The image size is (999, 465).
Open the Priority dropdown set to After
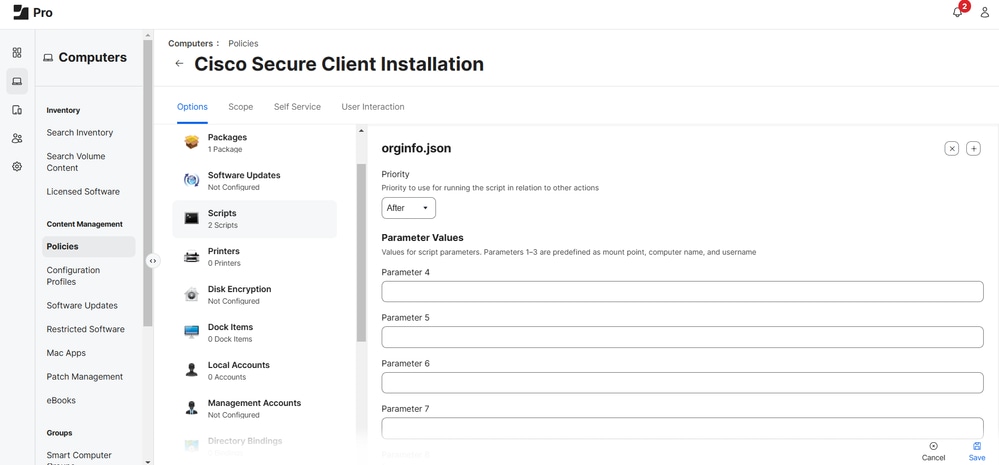pyautogui.click(x=408, y=208)
